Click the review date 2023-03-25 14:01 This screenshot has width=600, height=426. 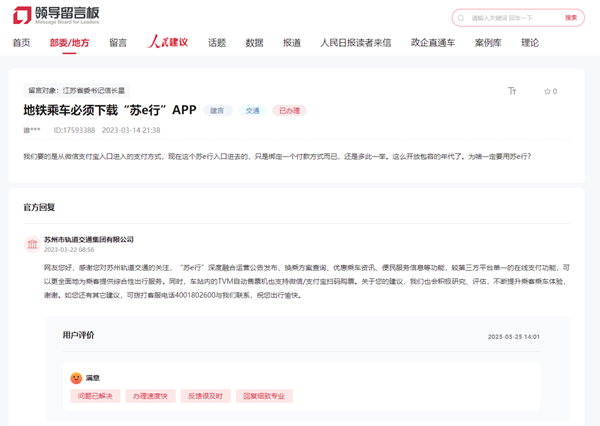click(514, 336)
